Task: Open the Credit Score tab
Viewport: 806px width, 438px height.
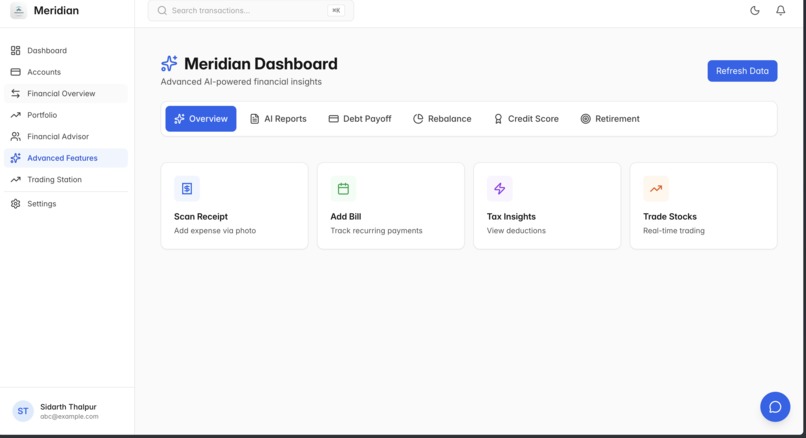Action: tap(526, 119)
